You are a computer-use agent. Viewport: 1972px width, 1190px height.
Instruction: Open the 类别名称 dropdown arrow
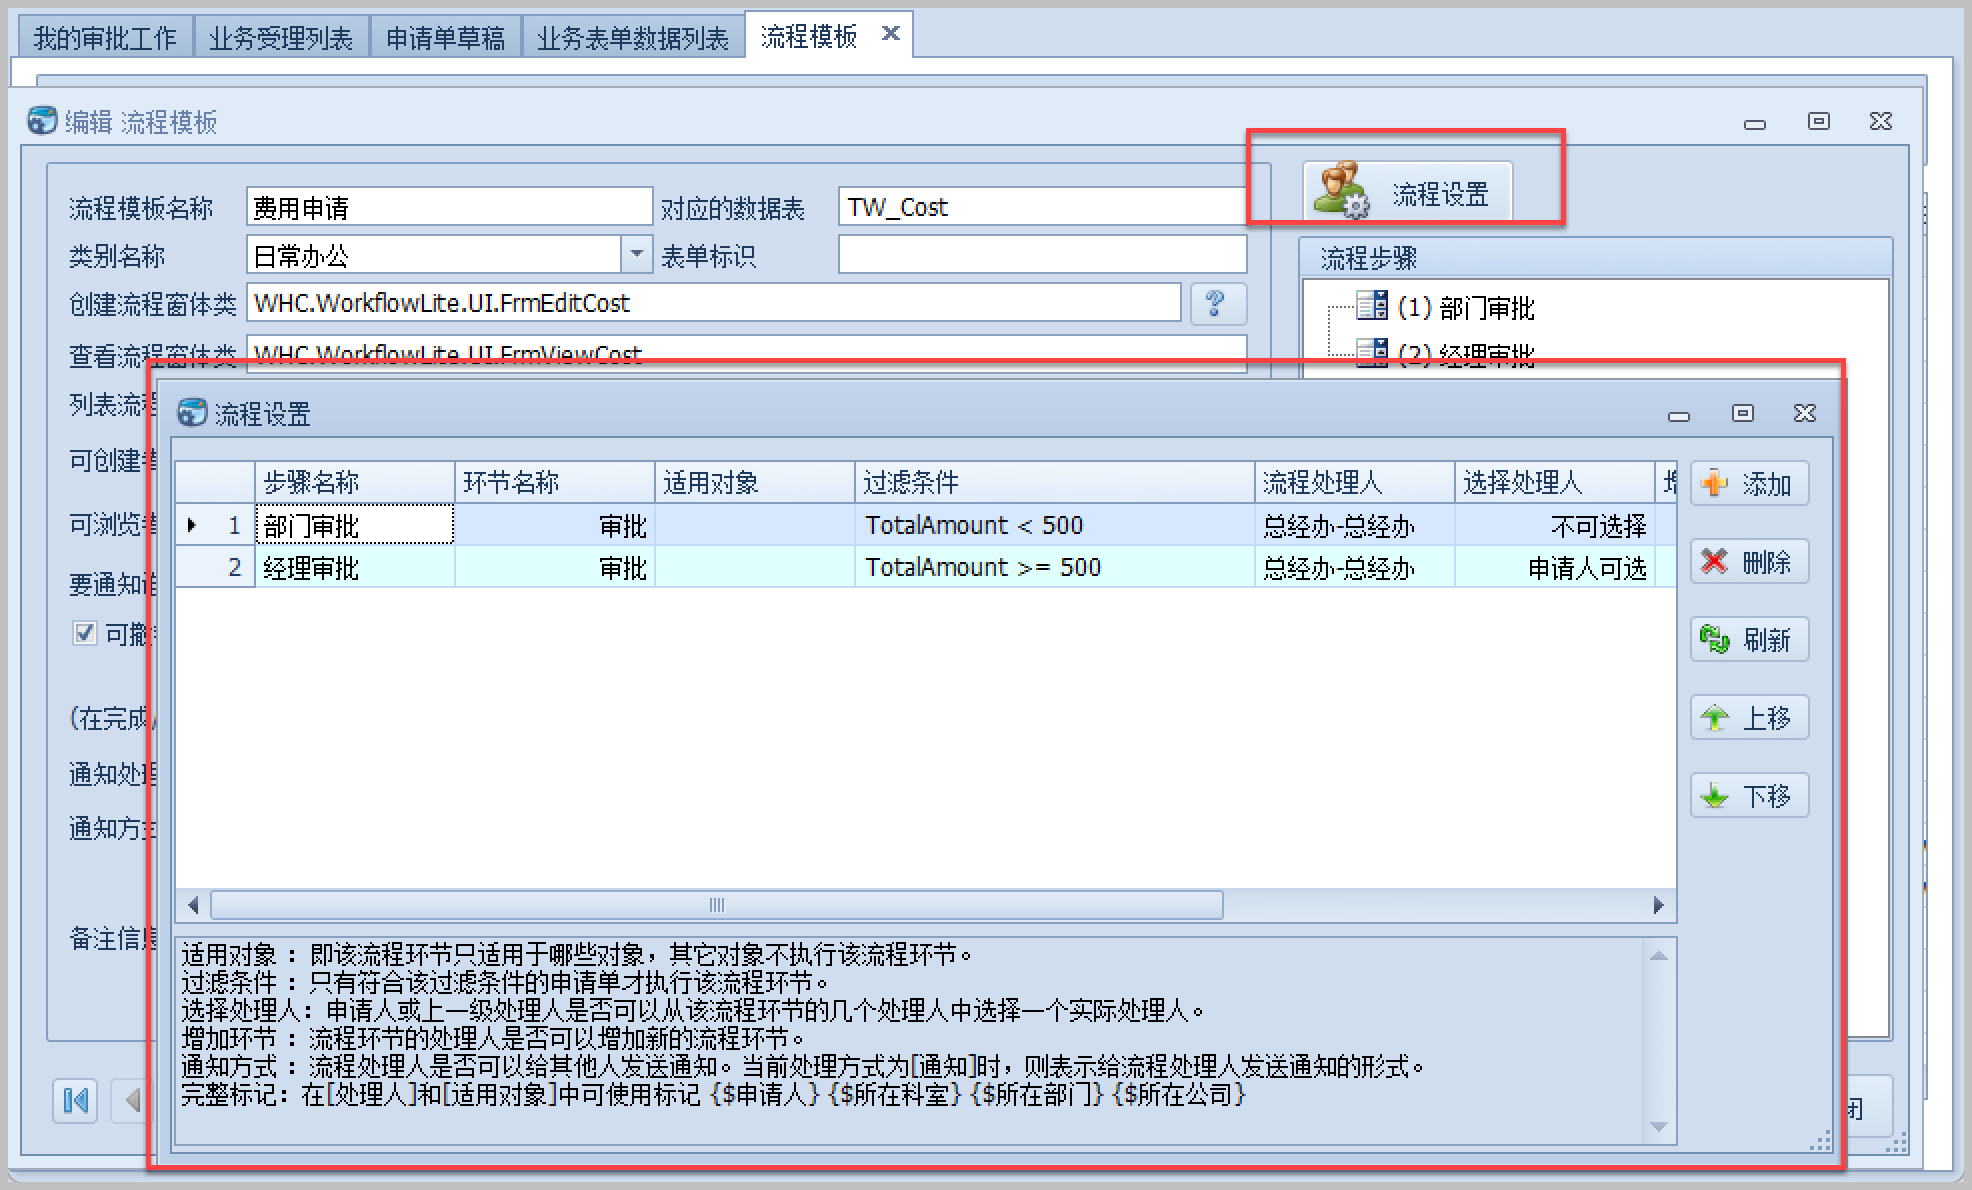point(636,255)
